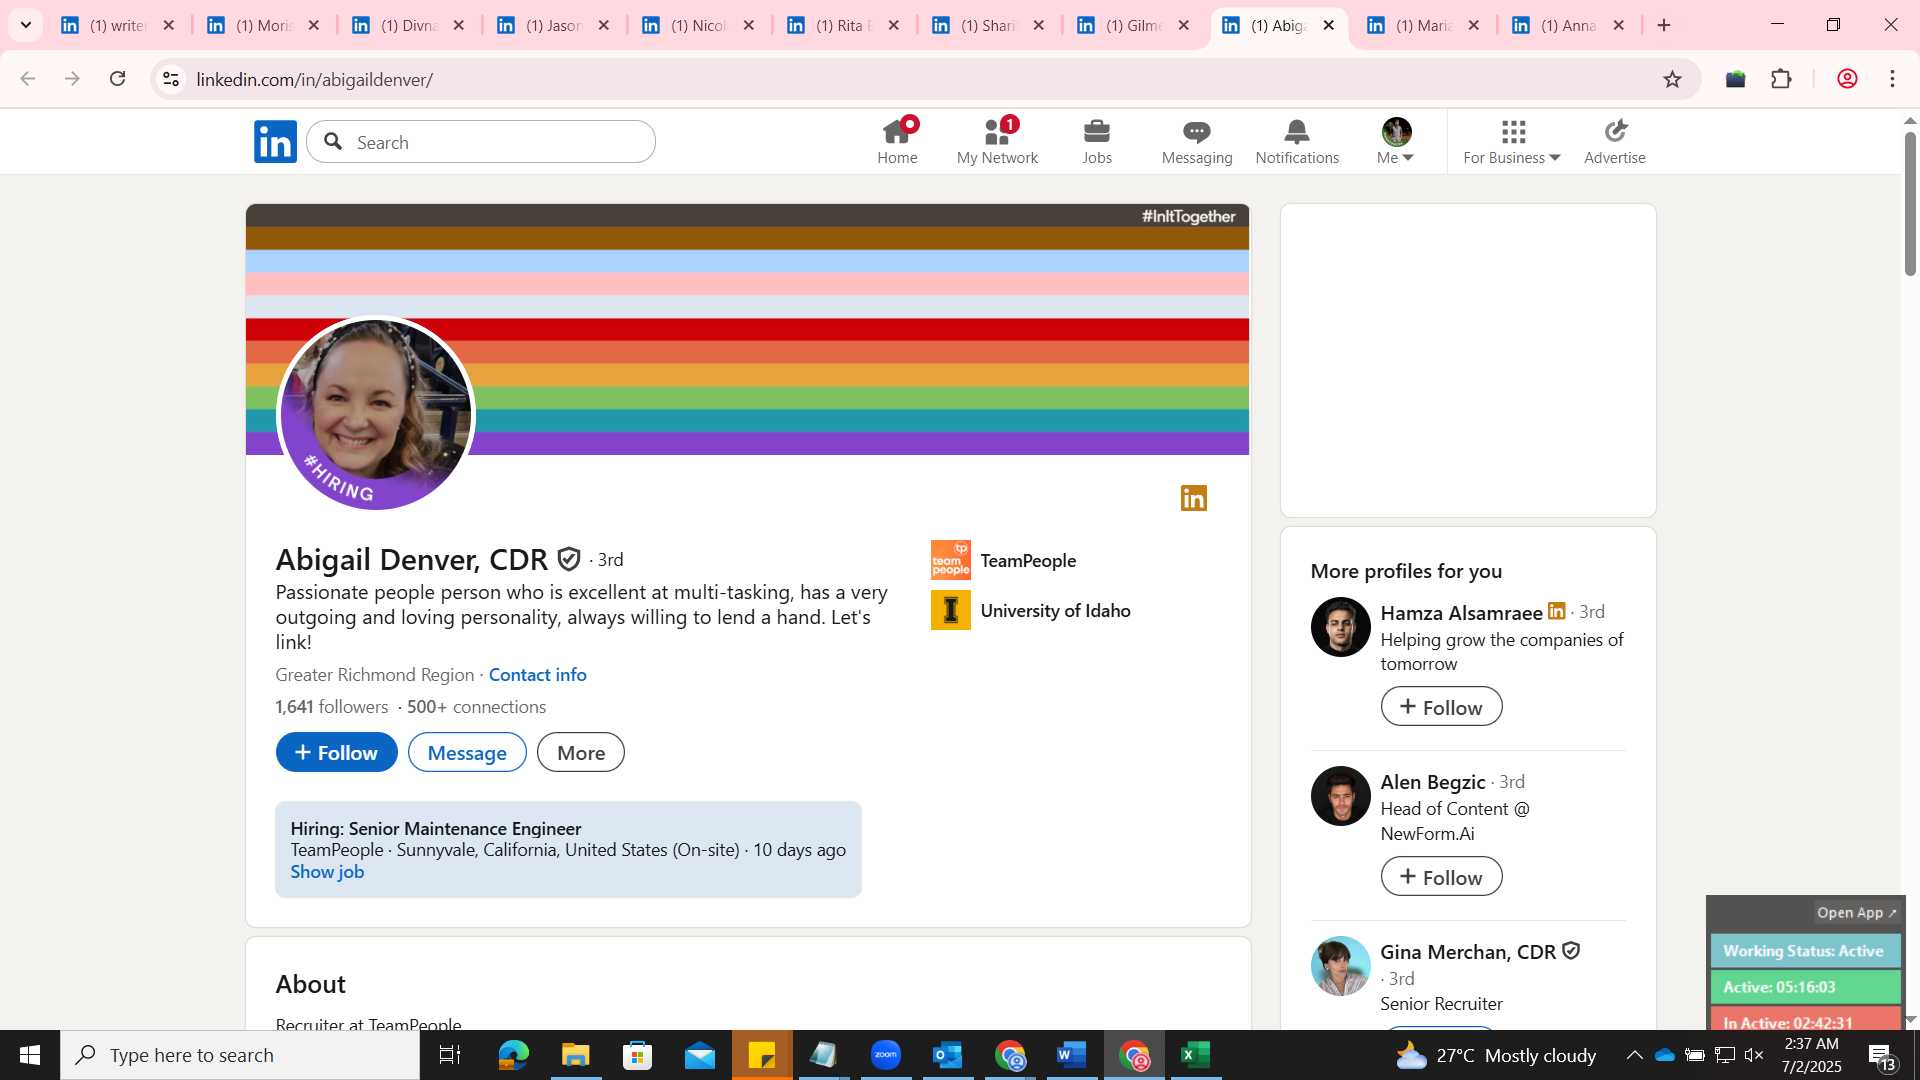The width and height of the screenshot is (1920, 1080).
Task: View site information icon in address bar
Action: tap(171, 79)
